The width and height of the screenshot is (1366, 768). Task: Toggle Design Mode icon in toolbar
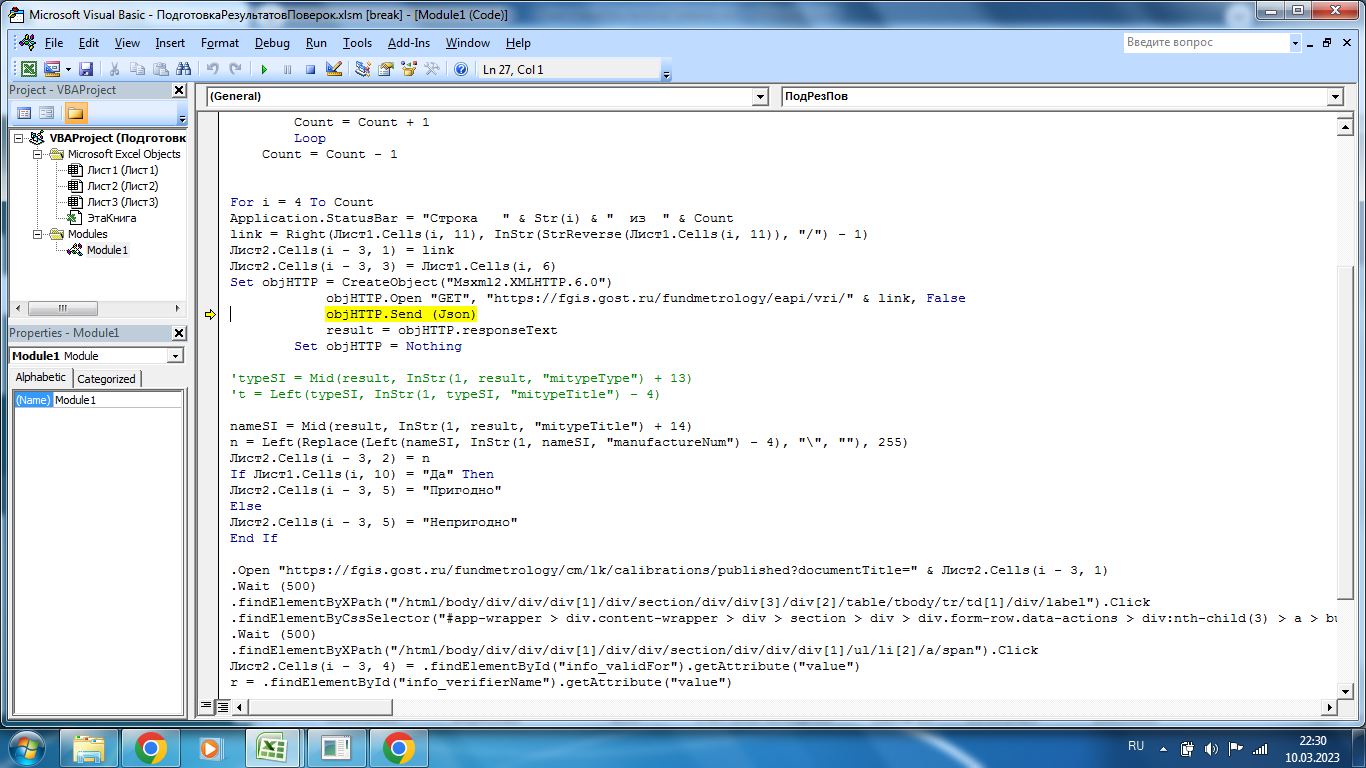tap(334, 69)
